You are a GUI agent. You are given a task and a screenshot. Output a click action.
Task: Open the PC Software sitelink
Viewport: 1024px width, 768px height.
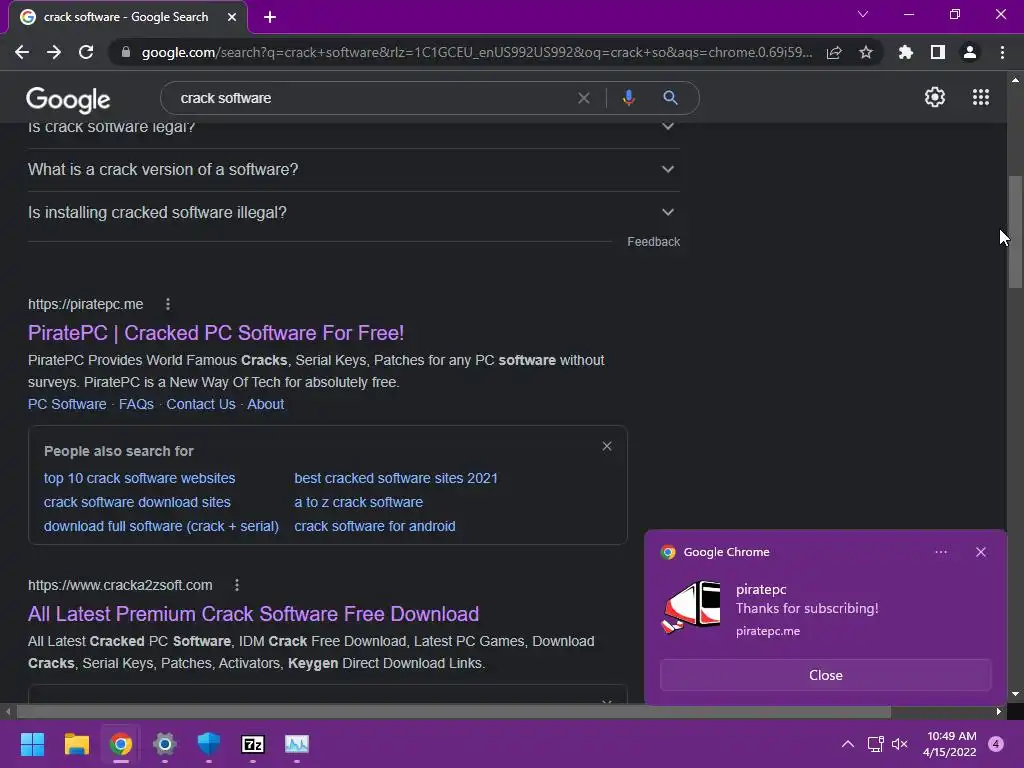point(67,404)
